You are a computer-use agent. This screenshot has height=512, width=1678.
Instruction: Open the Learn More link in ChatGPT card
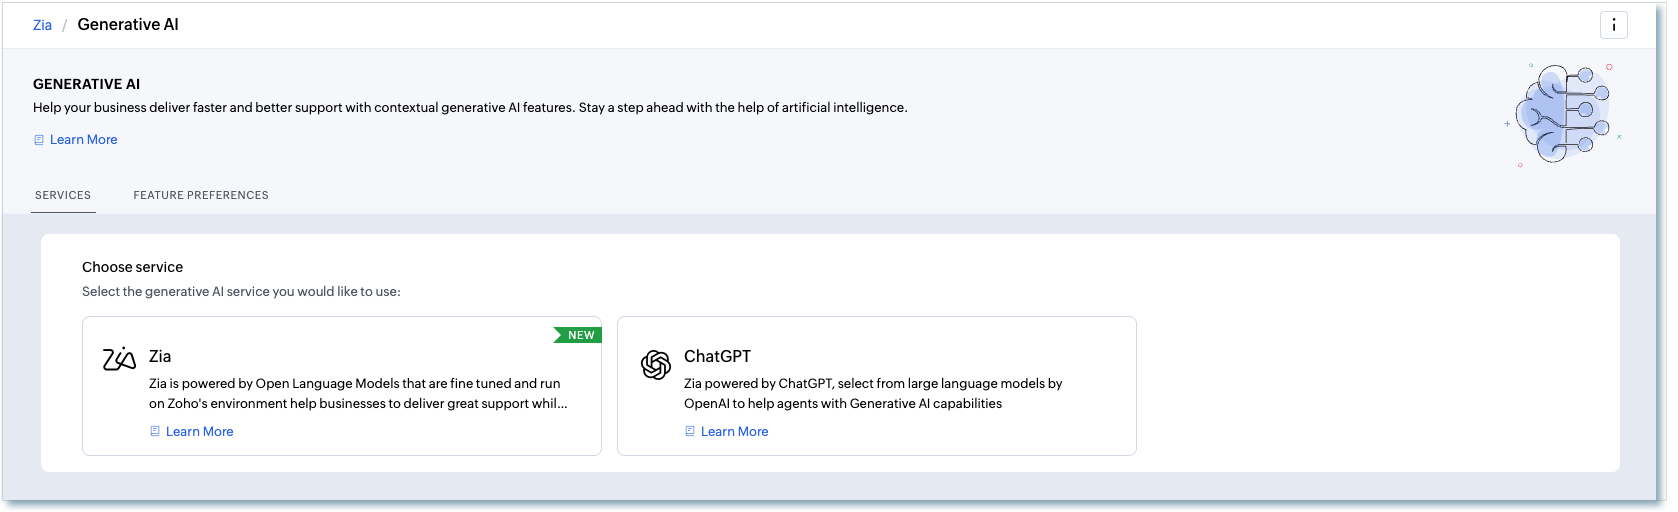click(735, 432)
